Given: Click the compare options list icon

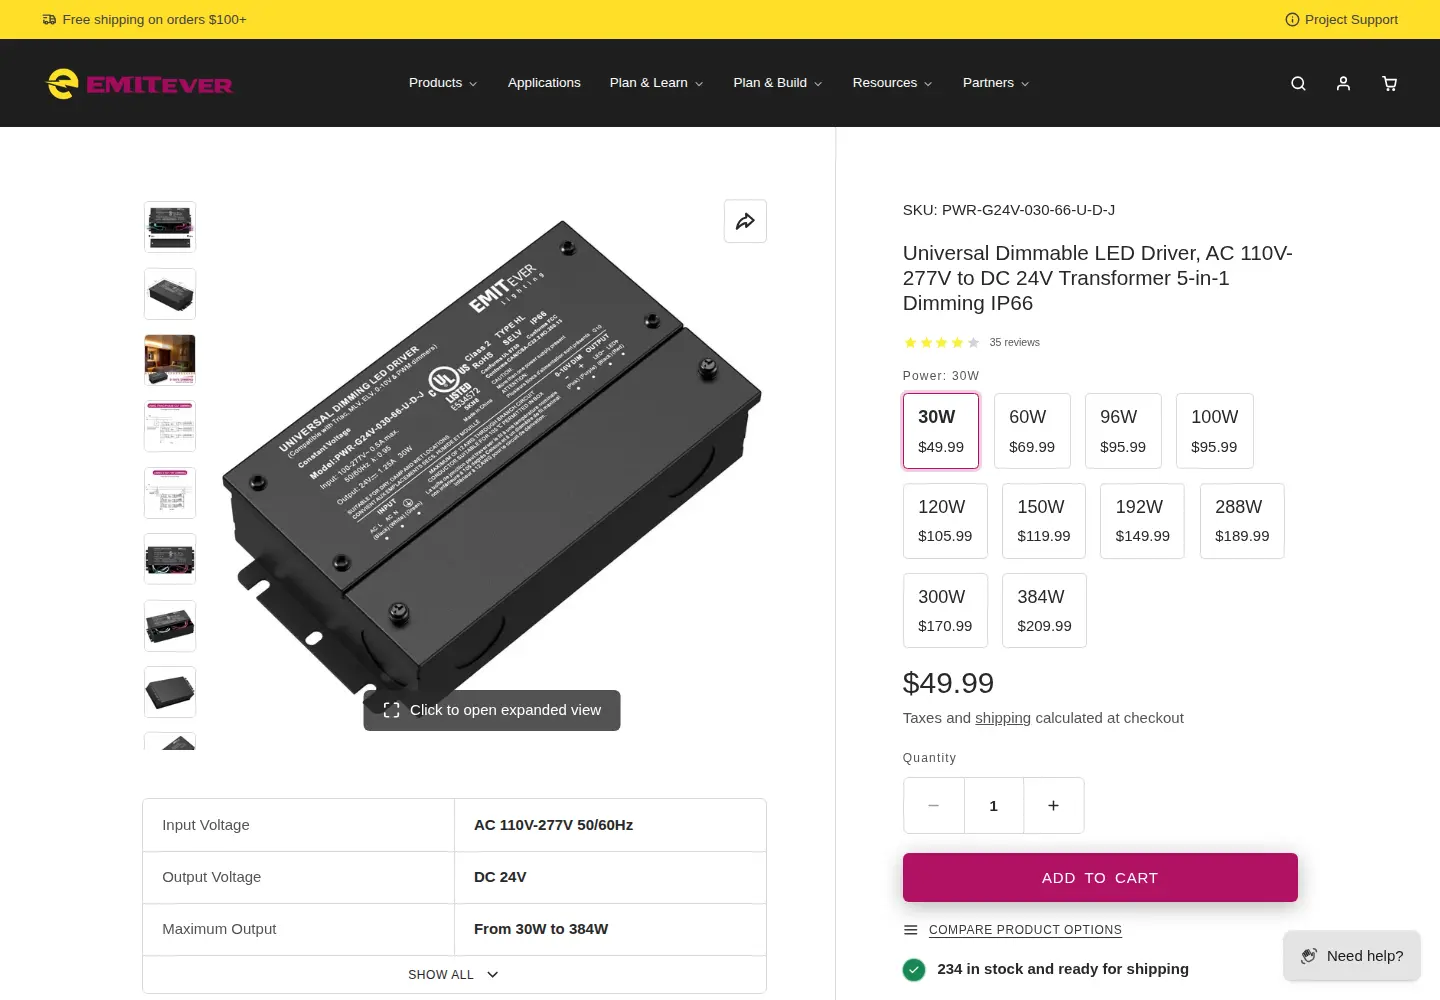Looking at the screenshot, I should point(910,930).
